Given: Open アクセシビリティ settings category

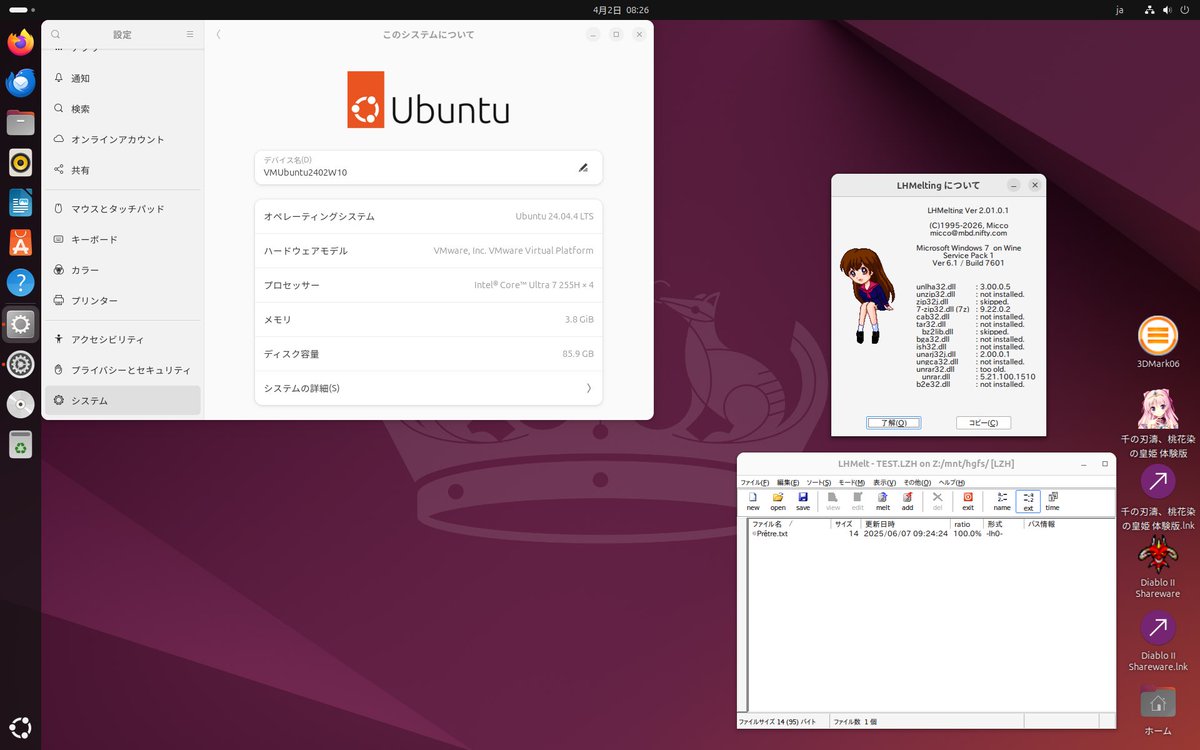Looking at the screenshot, I should (123, 339).
